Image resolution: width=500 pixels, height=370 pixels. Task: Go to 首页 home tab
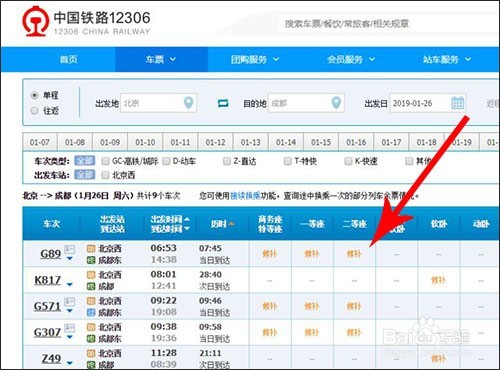point(68,59)
